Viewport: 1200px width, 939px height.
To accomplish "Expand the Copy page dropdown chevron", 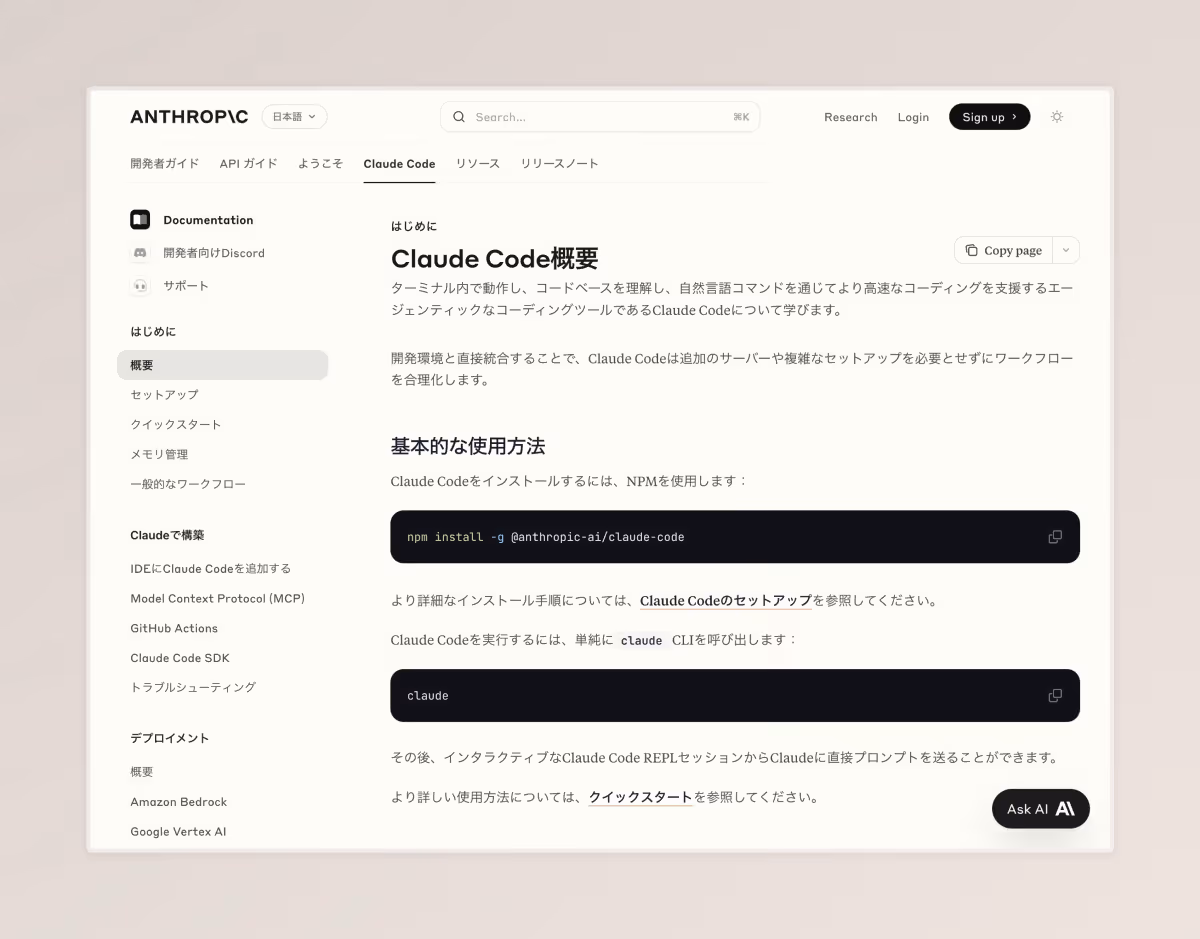I will tap(1066, 250).
